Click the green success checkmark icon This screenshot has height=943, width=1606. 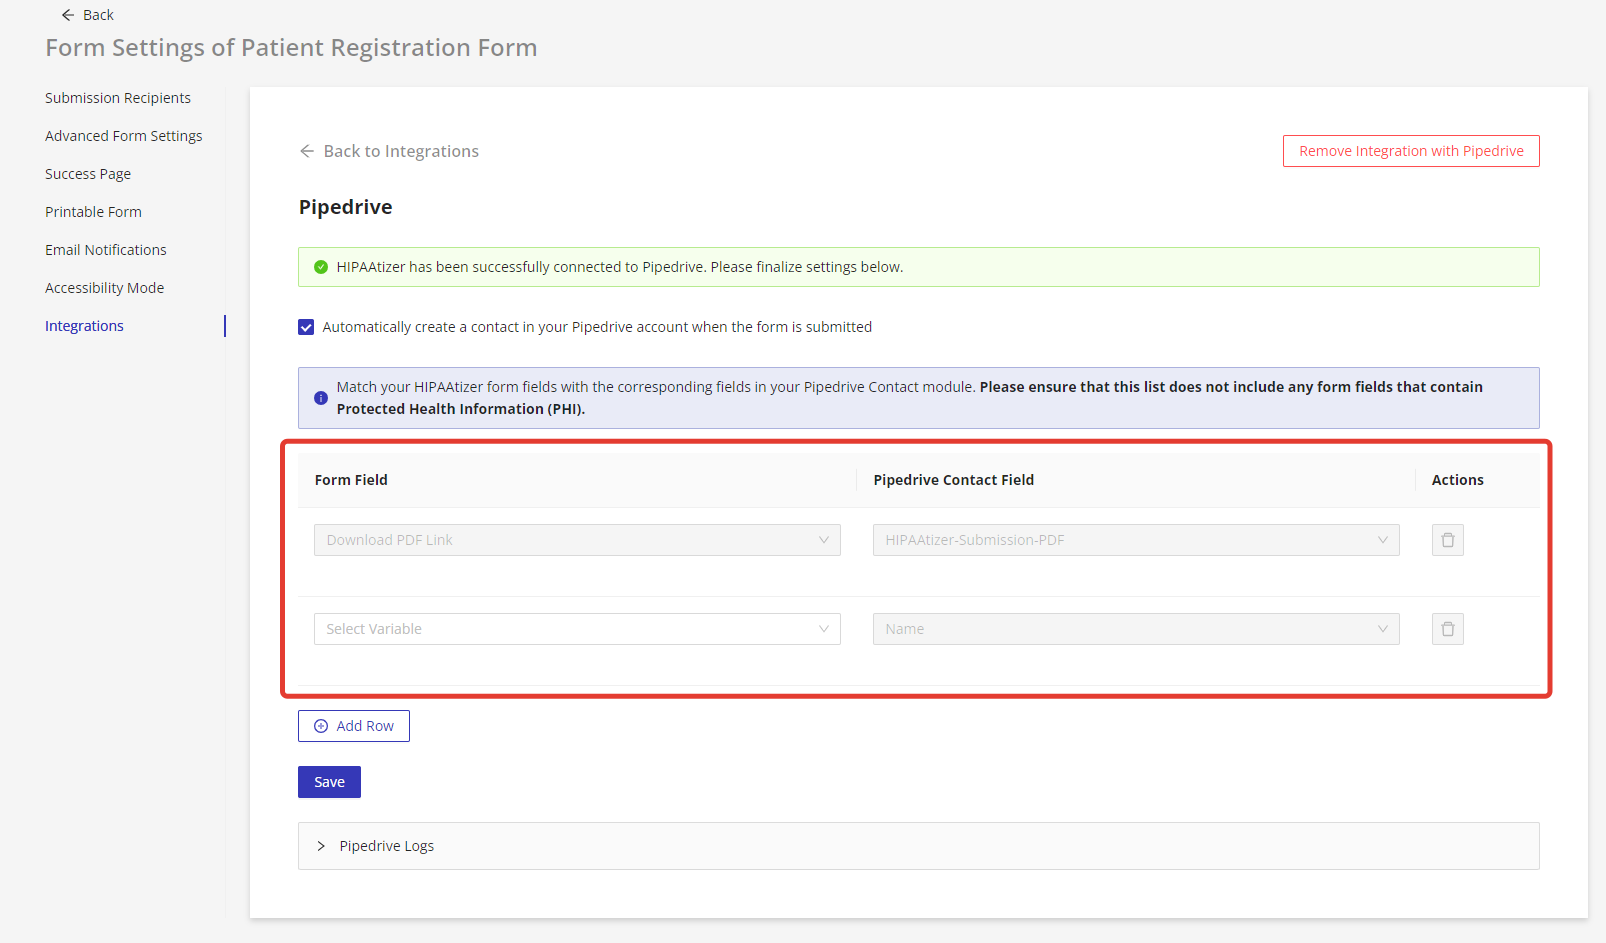[x=321, y=267]
